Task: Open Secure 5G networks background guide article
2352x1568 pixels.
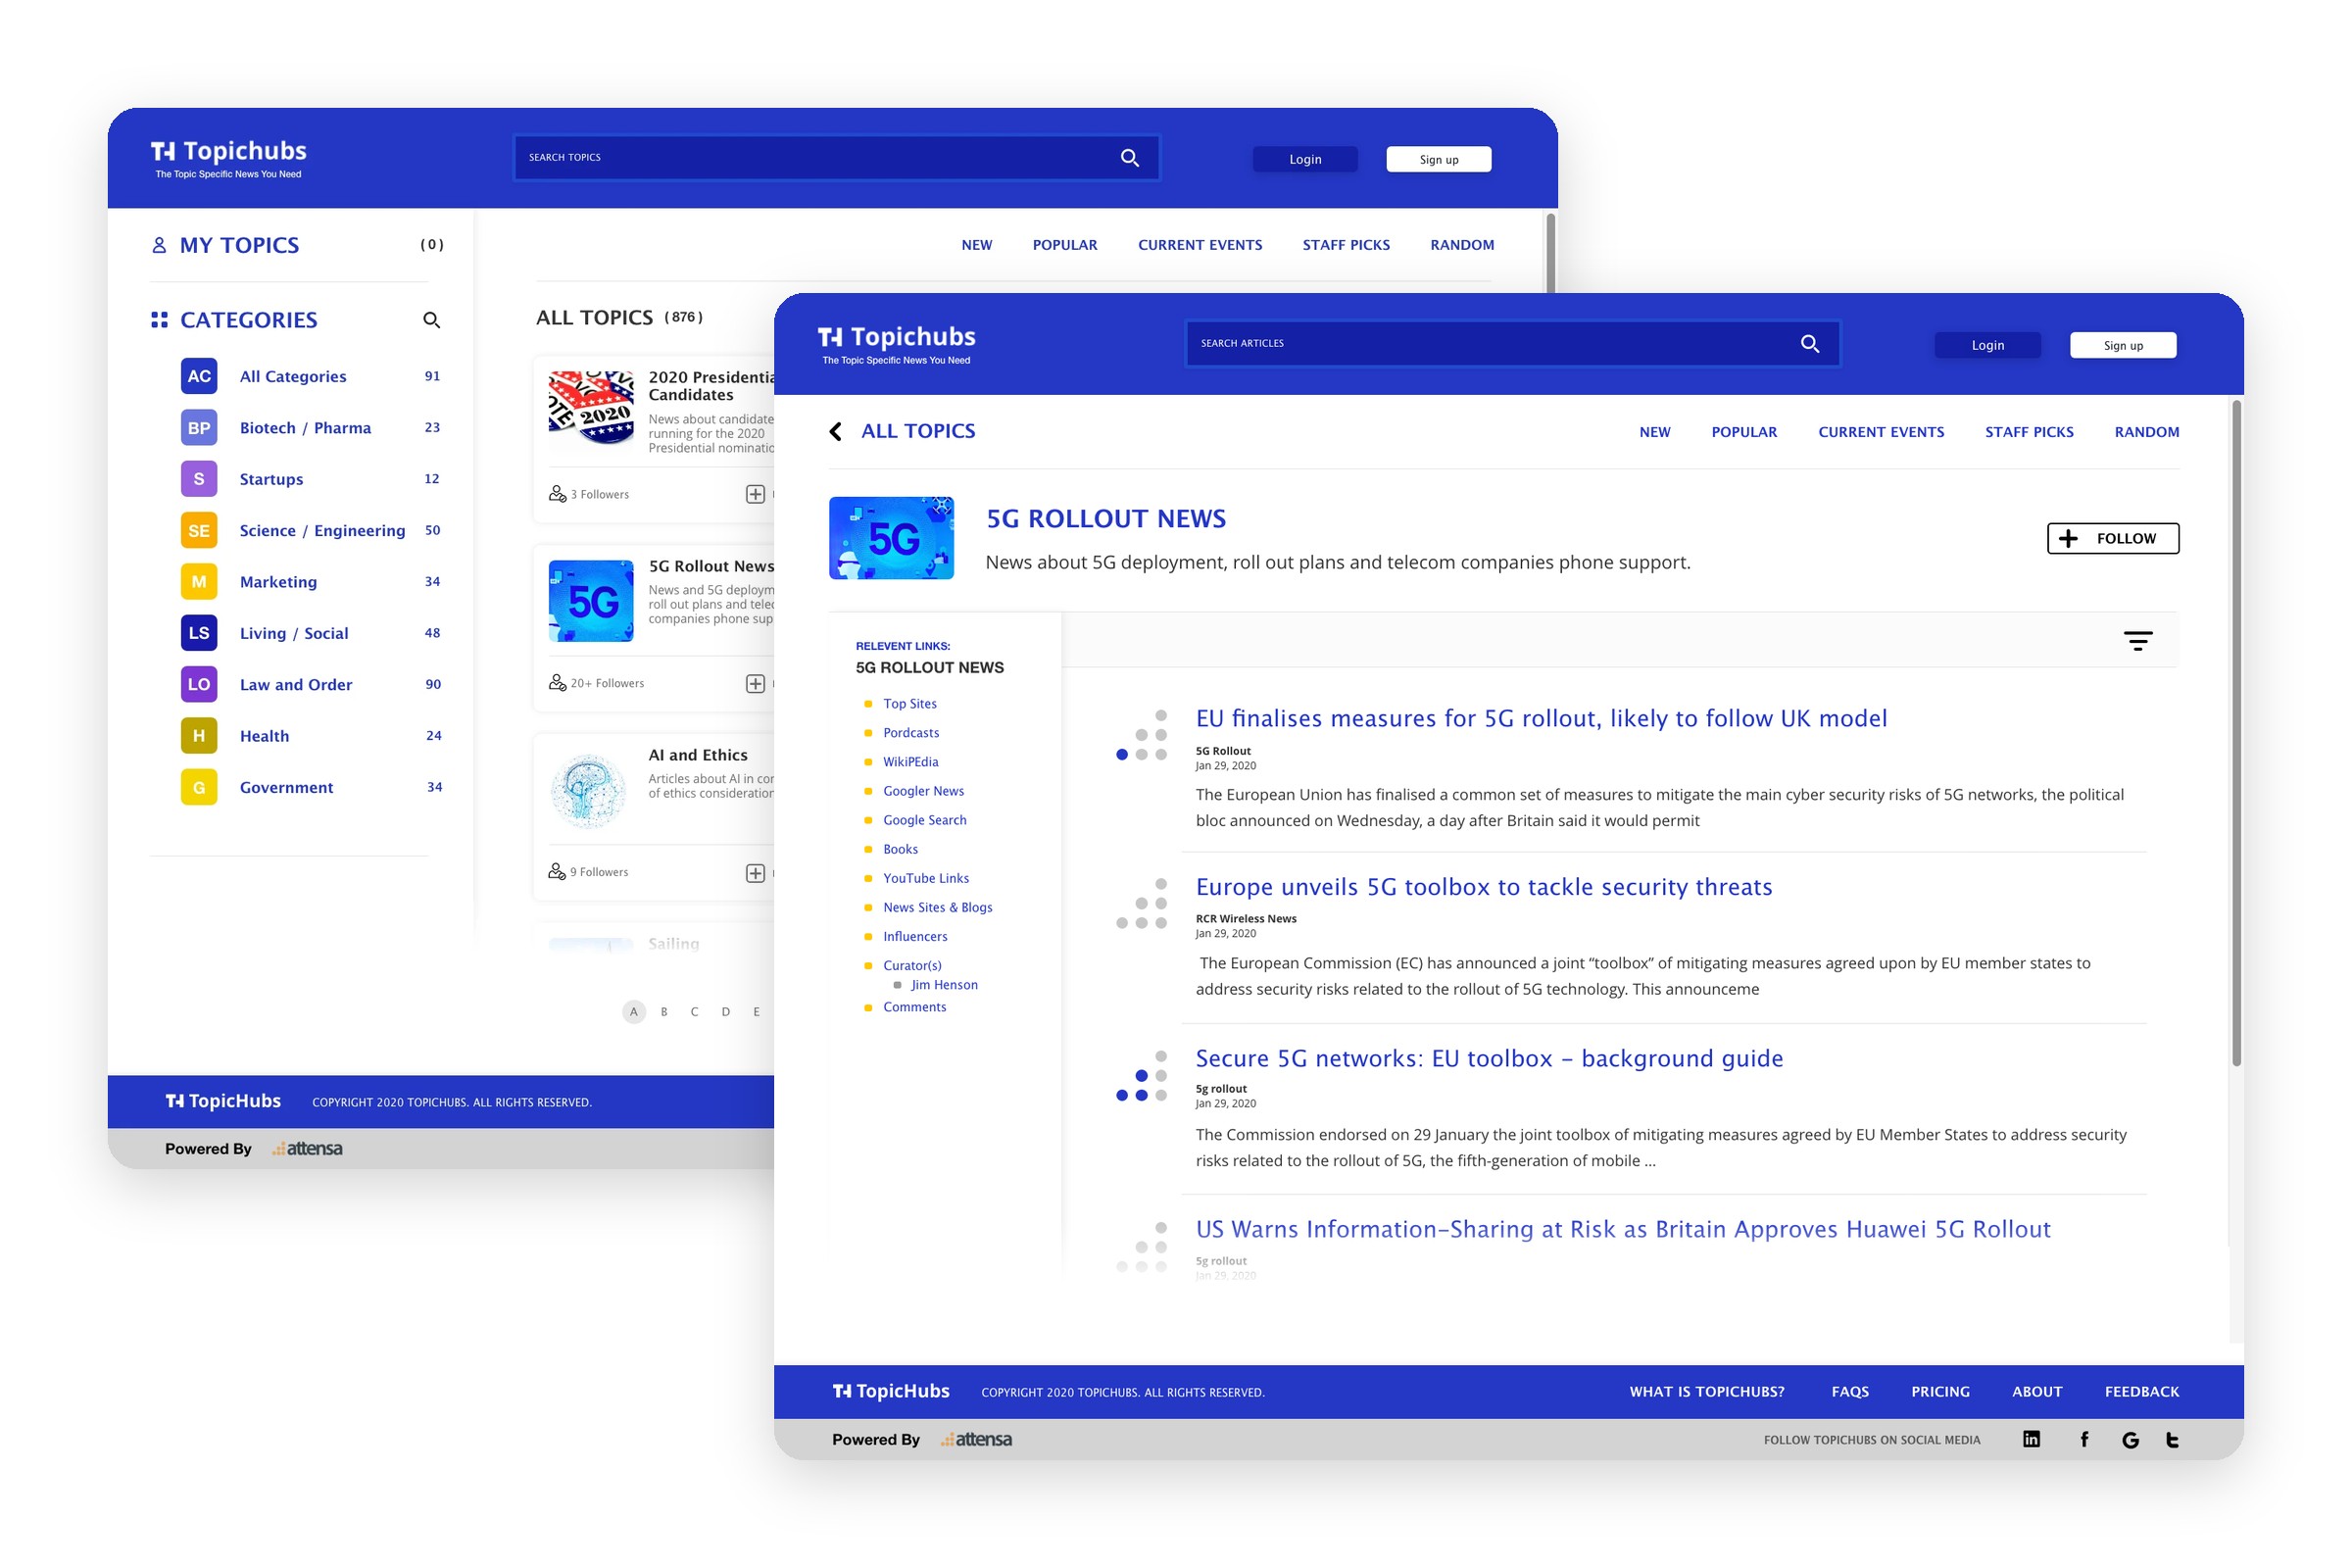Action: [1489, 1058]
